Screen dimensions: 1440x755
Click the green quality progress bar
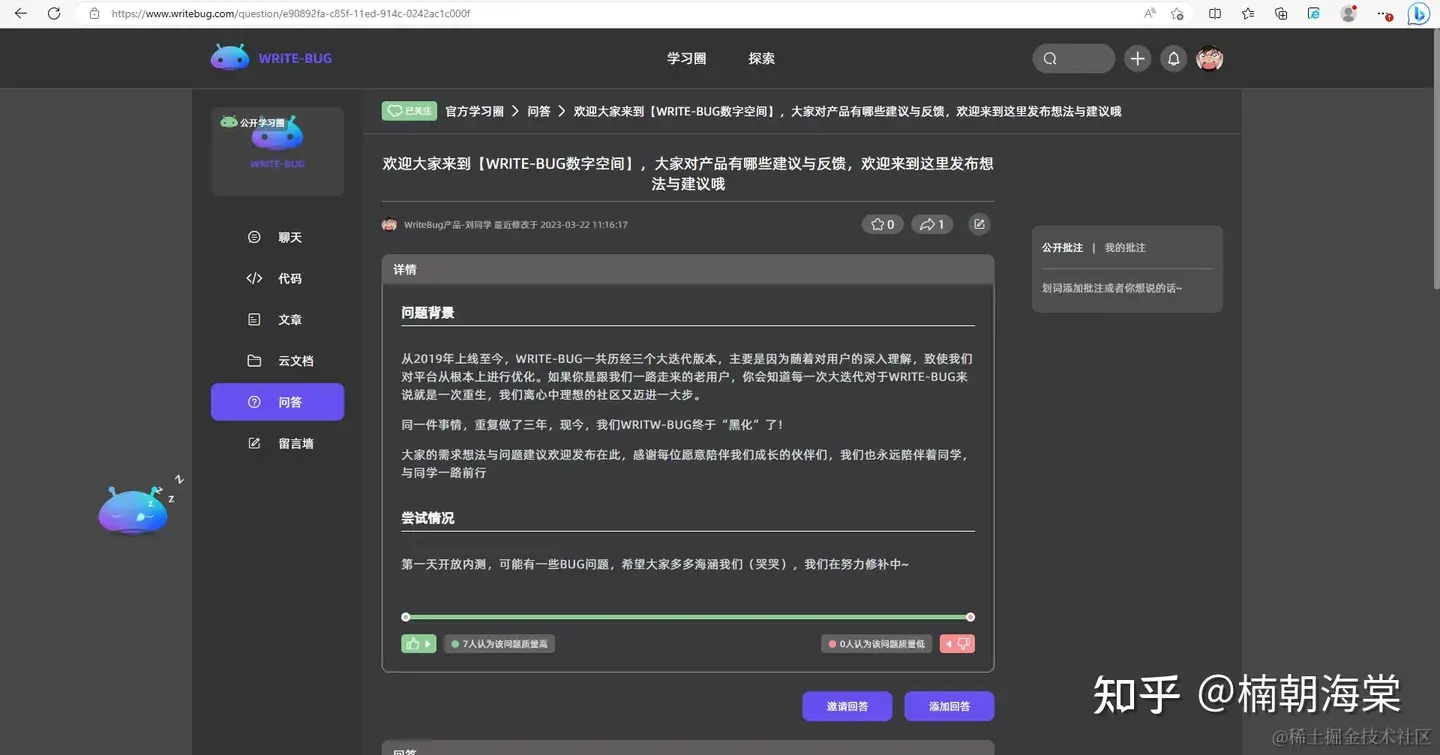point(688,617)
